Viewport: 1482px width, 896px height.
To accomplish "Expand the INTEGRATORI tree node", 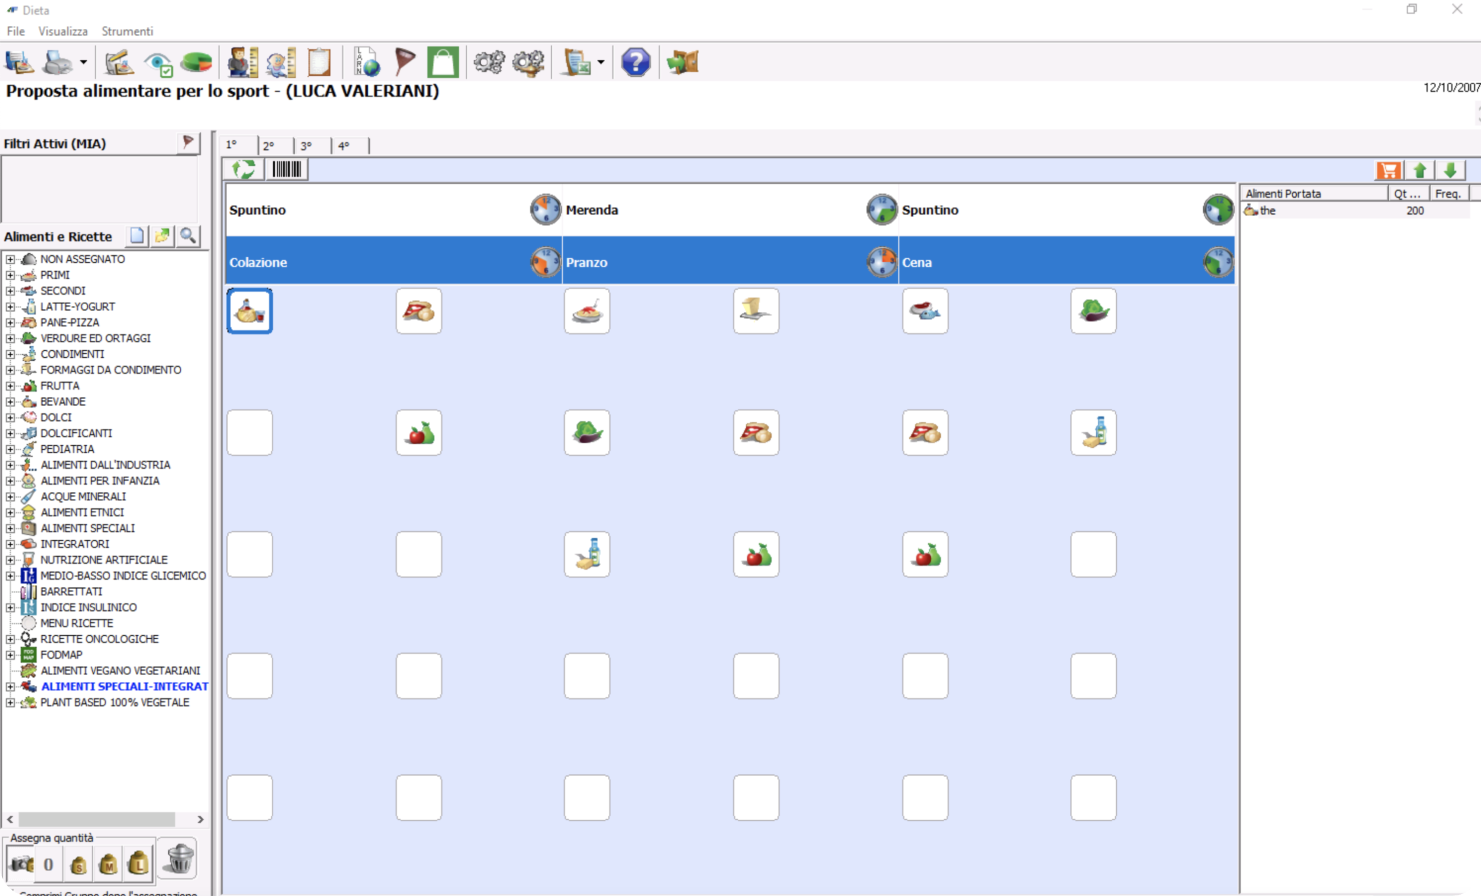I will point(11,544).
